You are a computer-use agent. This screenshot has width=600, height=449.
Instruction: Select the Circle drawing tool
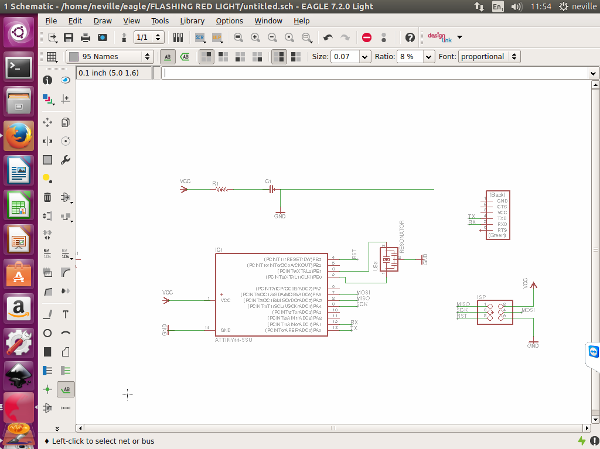pos(47,332)
